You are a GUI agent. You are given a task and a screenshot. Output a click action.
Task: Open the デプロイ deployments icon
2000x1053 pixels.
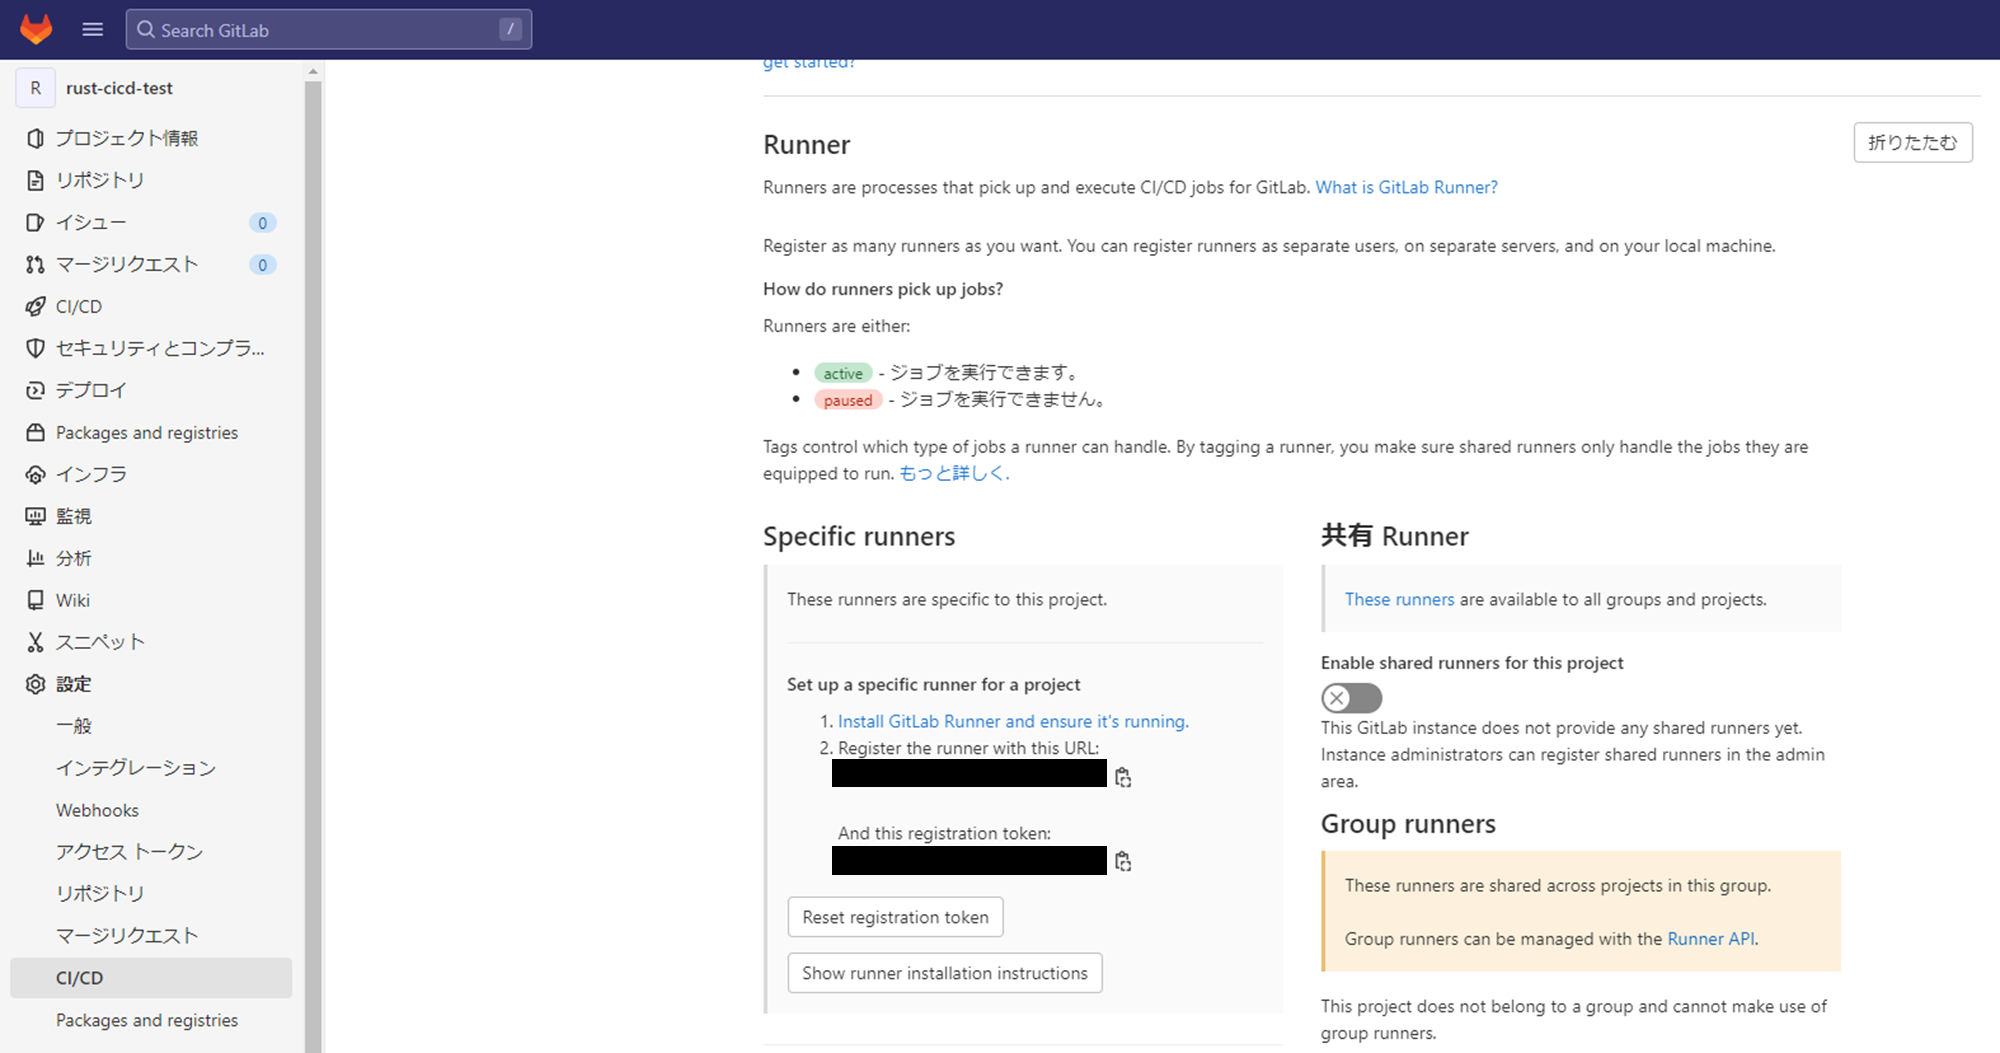pos(36,390)
